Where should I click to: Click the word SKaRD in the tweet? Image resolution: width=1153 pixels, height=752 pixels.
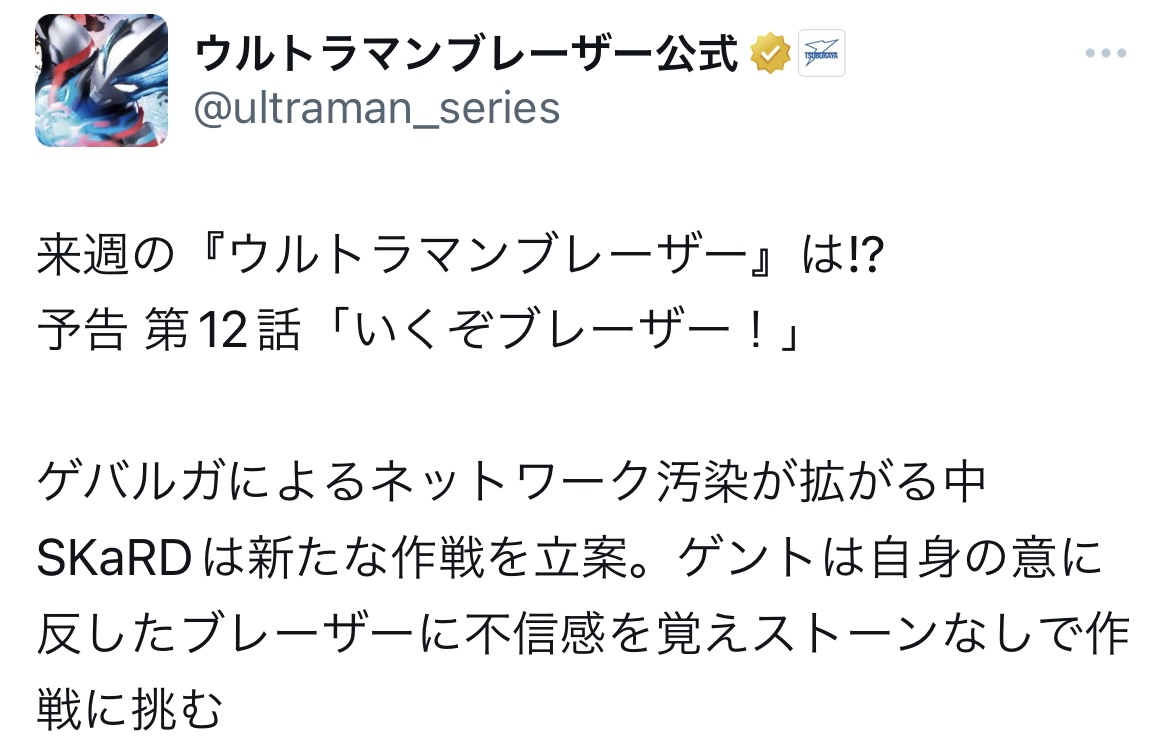[x=114, y=560]
